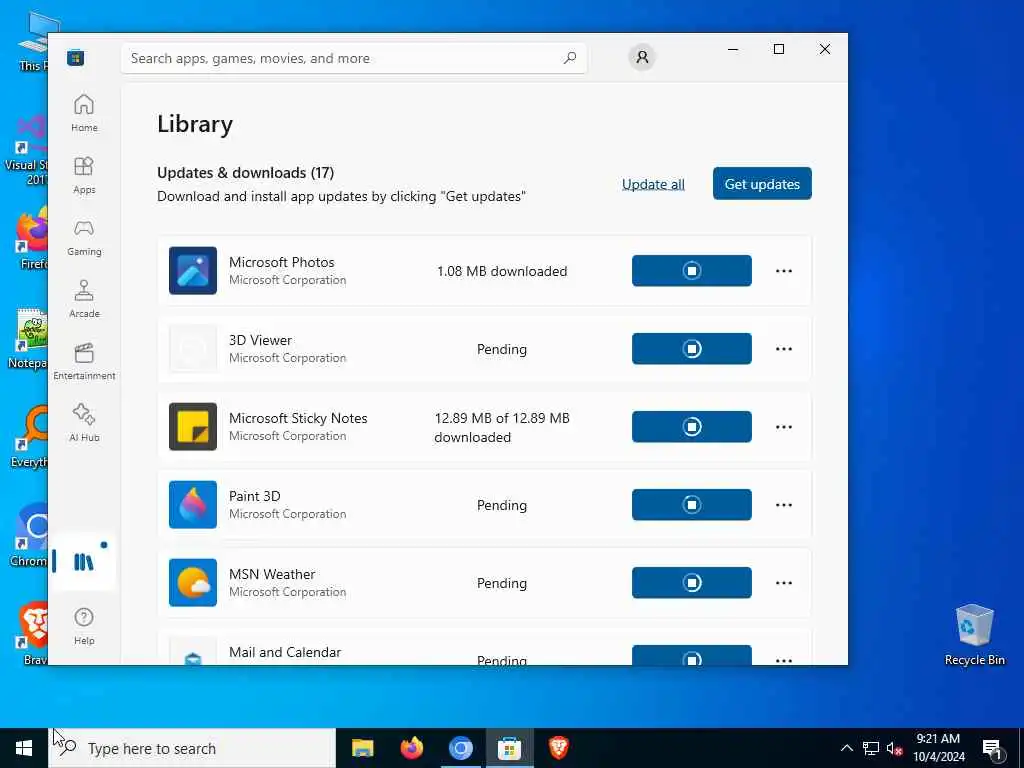The width and height of the screenshot is (1024, 768).
Task: Open Help in the Store sidebar
Action: click(84, 626)
